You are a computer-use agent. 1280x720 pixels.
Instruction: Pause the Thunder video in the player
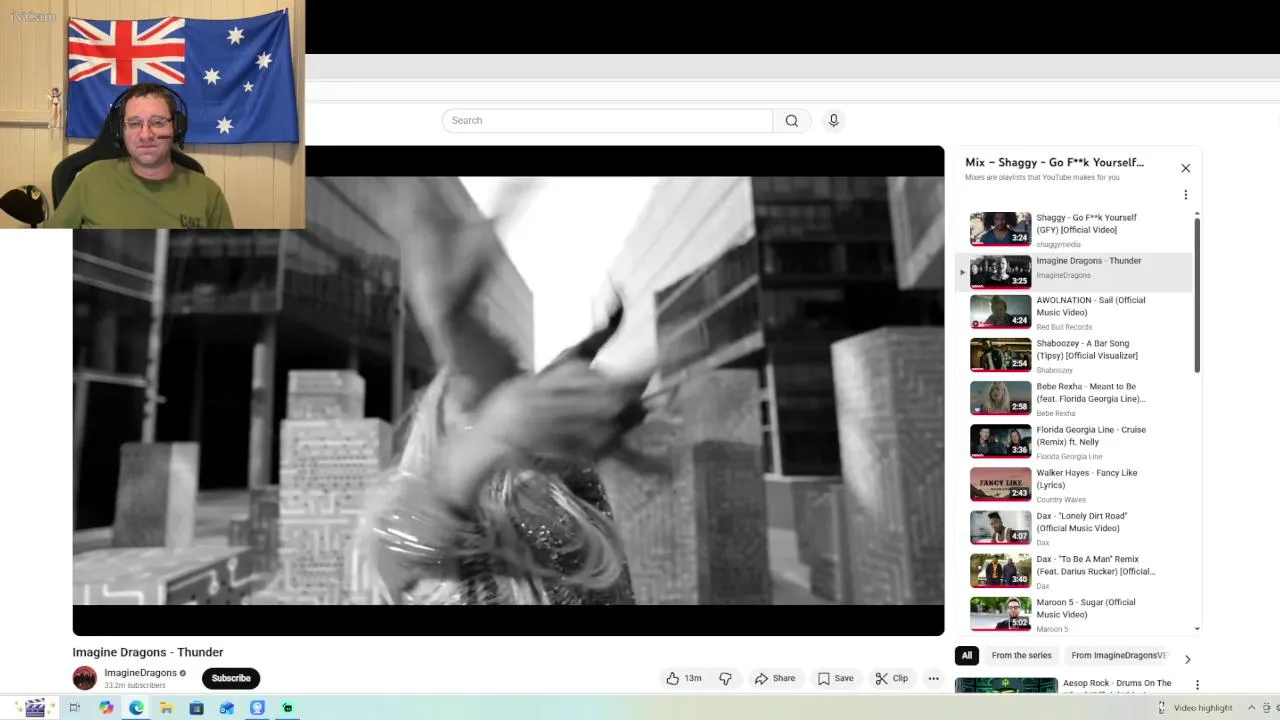tap(508, 390)
